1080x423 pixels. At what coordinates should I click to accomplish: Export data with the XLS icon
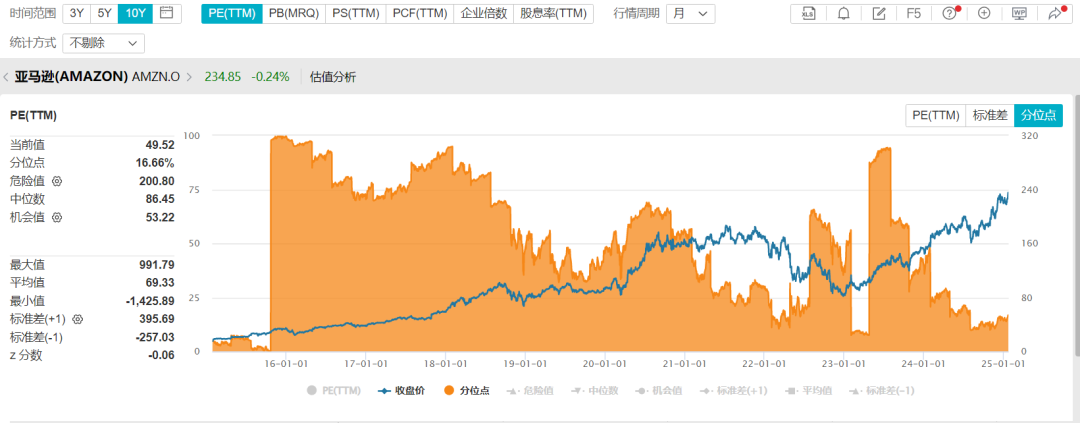coord(809,14)
